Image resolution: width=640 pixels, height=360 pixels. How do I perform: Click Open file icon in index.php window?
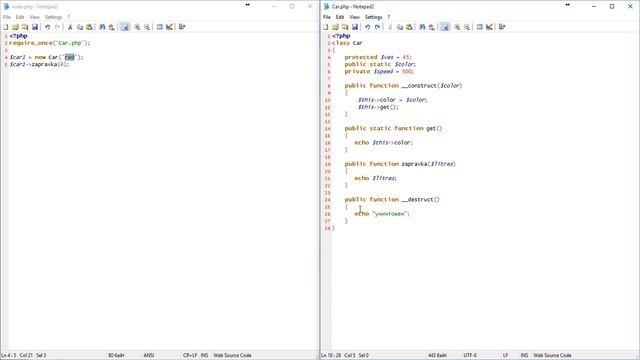(16, 27)
